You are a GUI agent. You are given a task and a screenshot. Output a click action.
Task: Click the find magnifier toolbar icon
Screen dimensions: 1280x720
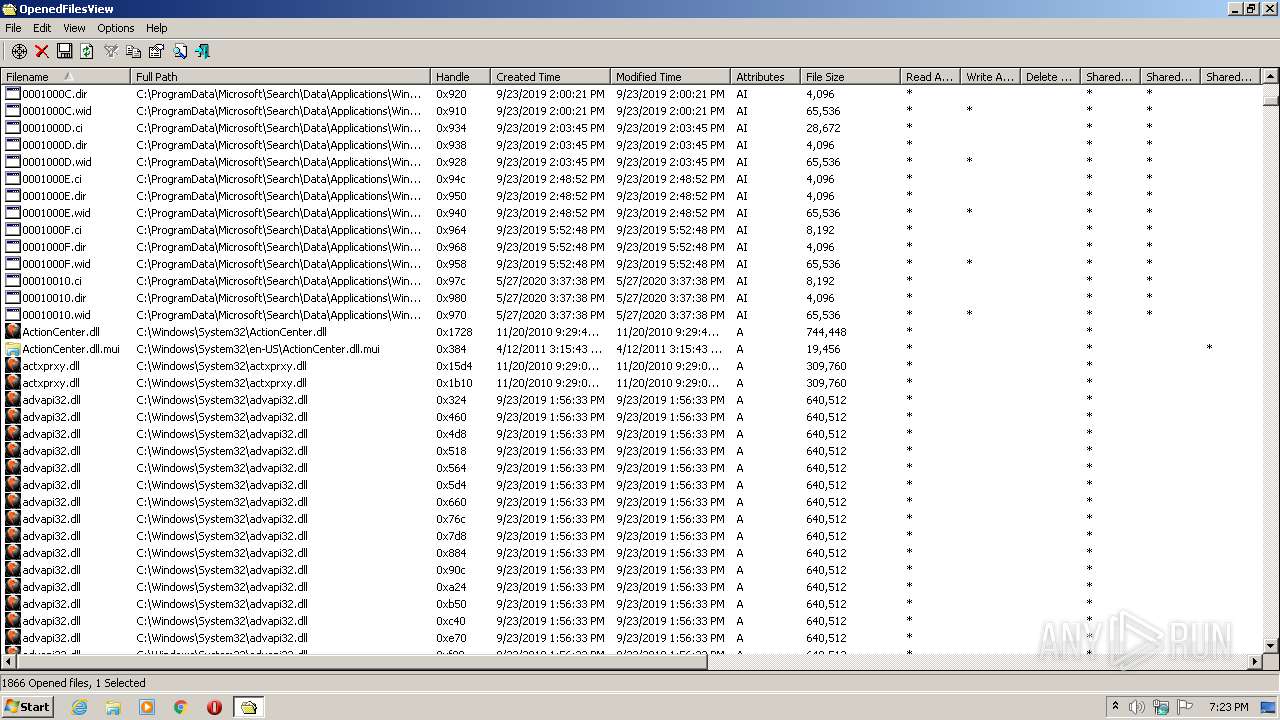180,51
